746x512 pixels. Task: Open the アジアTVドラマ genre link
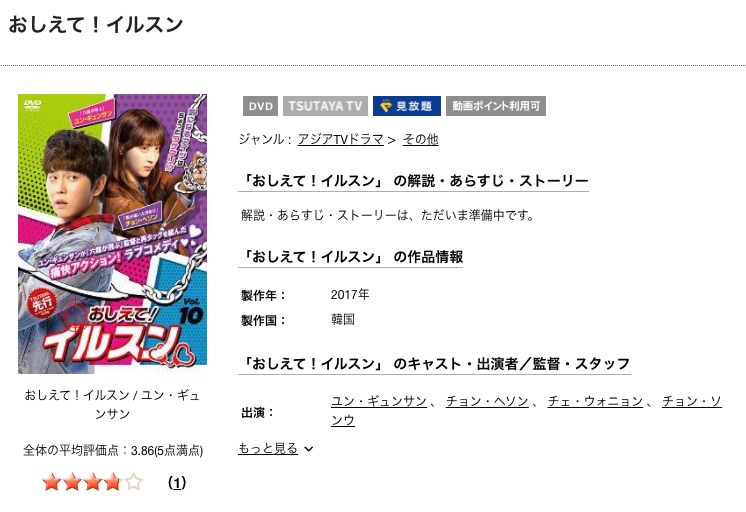click(340, 139)
